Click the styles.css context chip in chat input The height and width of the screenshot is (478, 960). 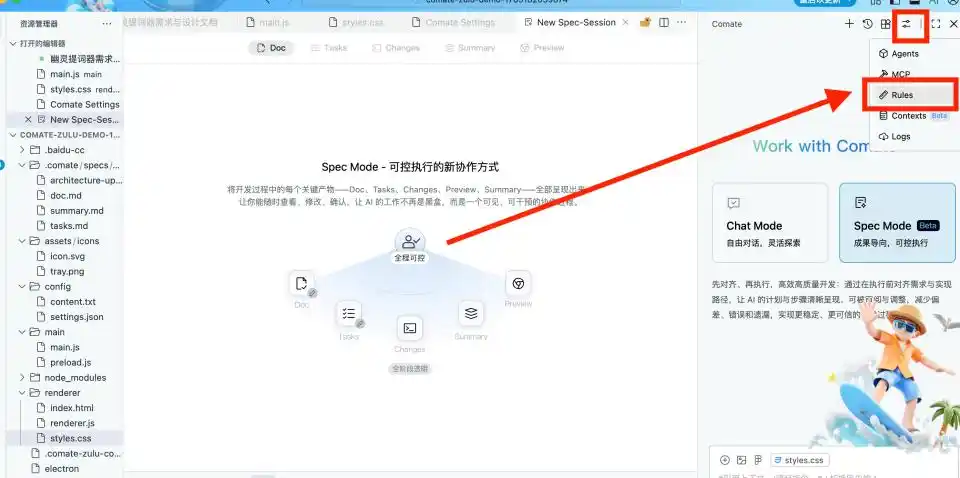click(800, 460)
